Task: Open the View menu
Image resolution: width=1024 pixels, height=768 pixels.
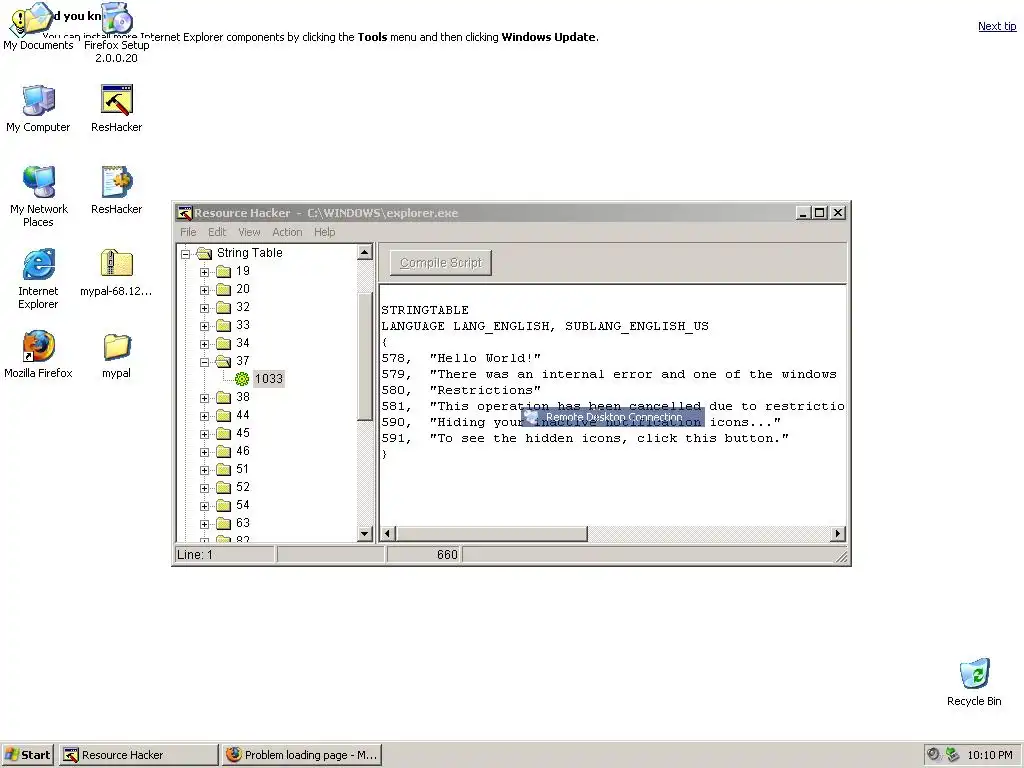Action: tap(249, 232)
